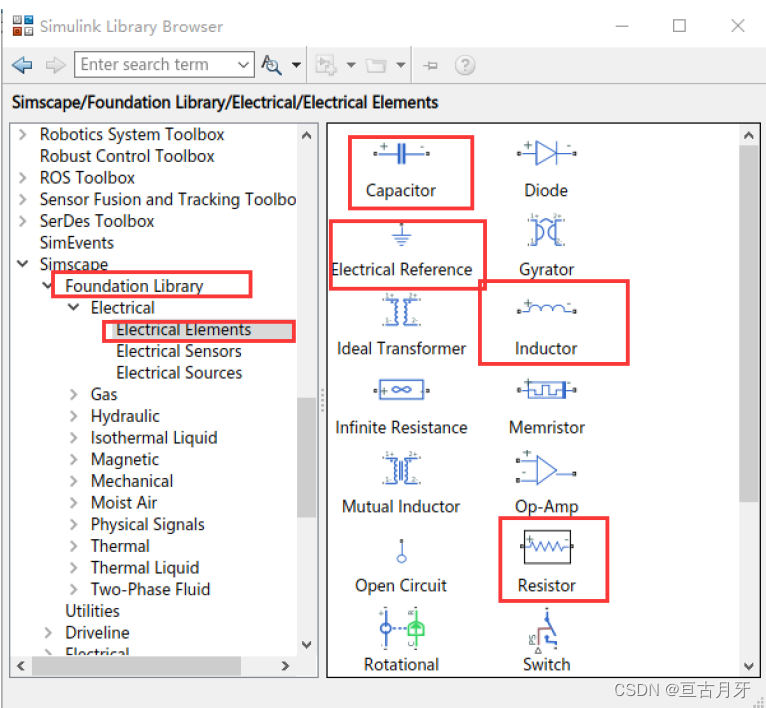766x708 pixels.
Task: Select SimEvents in the tree
Action: point(77,243)
